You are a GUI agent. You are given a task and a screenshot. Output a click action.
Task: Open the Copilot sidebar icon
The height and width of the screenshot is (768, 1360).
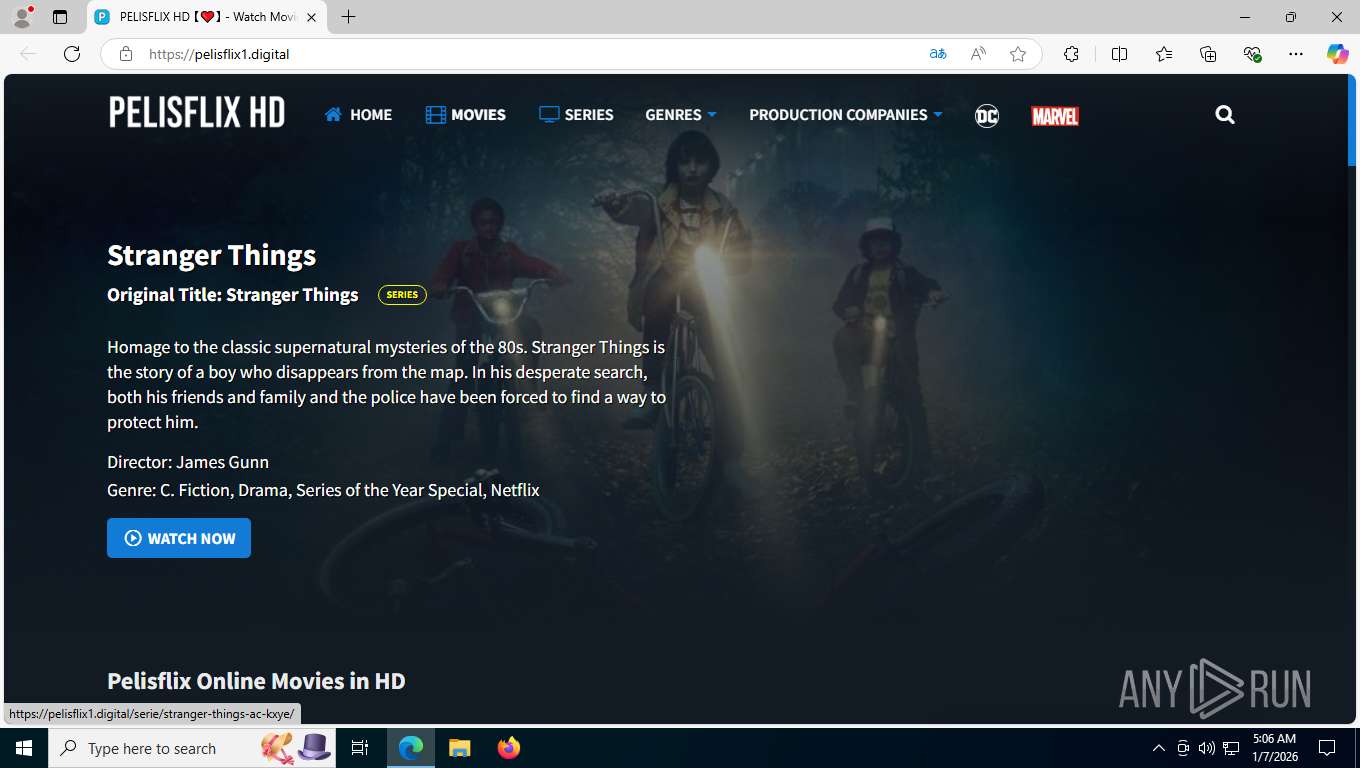pyautogui.click(x=1337, y=54)
